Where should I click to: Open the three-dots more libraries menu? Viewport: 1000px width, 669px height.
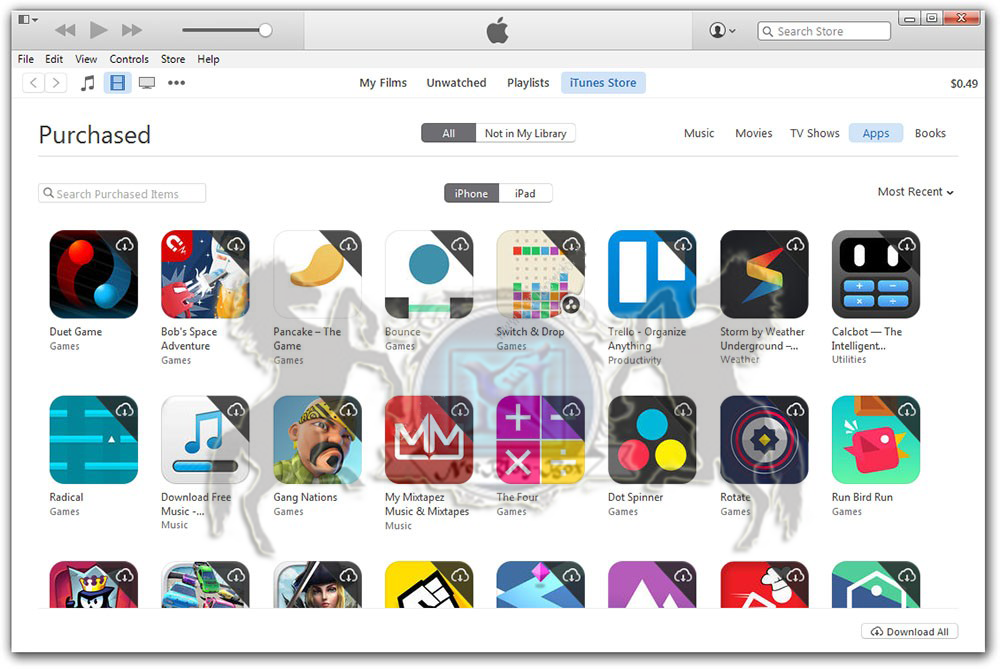pyautogui.click(x=177, y=83)
